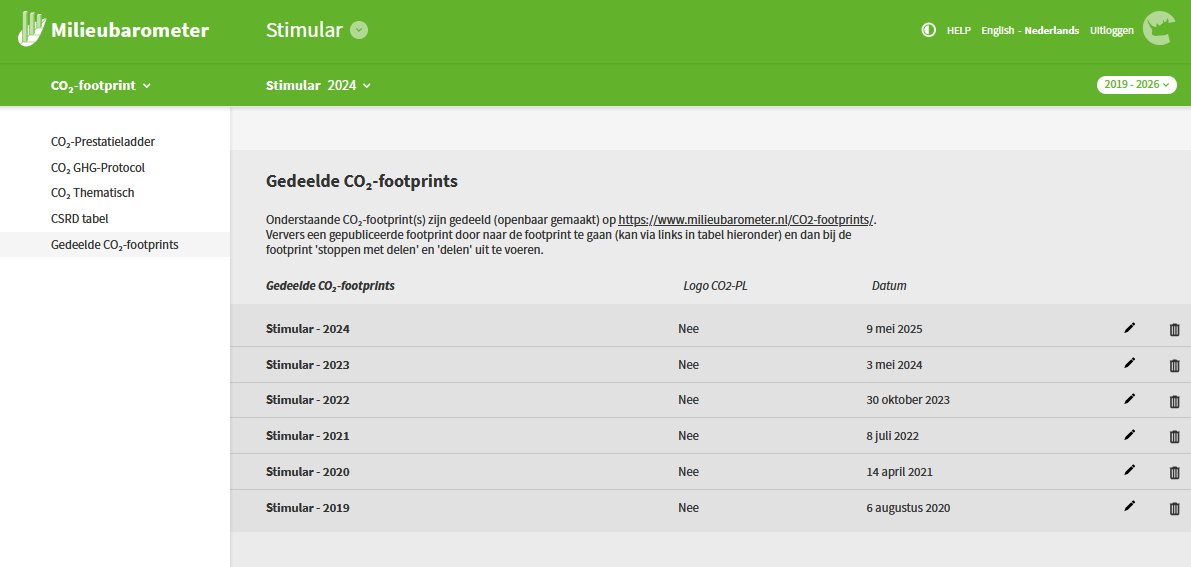Screen dimensions: 1191x567
Task: Switch language to English
Action: tap(997, 30)
